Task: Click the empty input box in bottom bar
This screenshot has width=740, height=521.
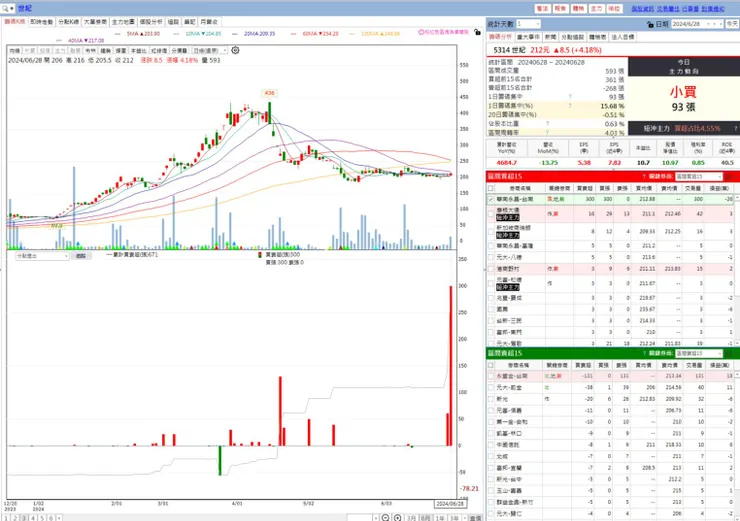Action: pyautogui.click(x=360, y=518)
